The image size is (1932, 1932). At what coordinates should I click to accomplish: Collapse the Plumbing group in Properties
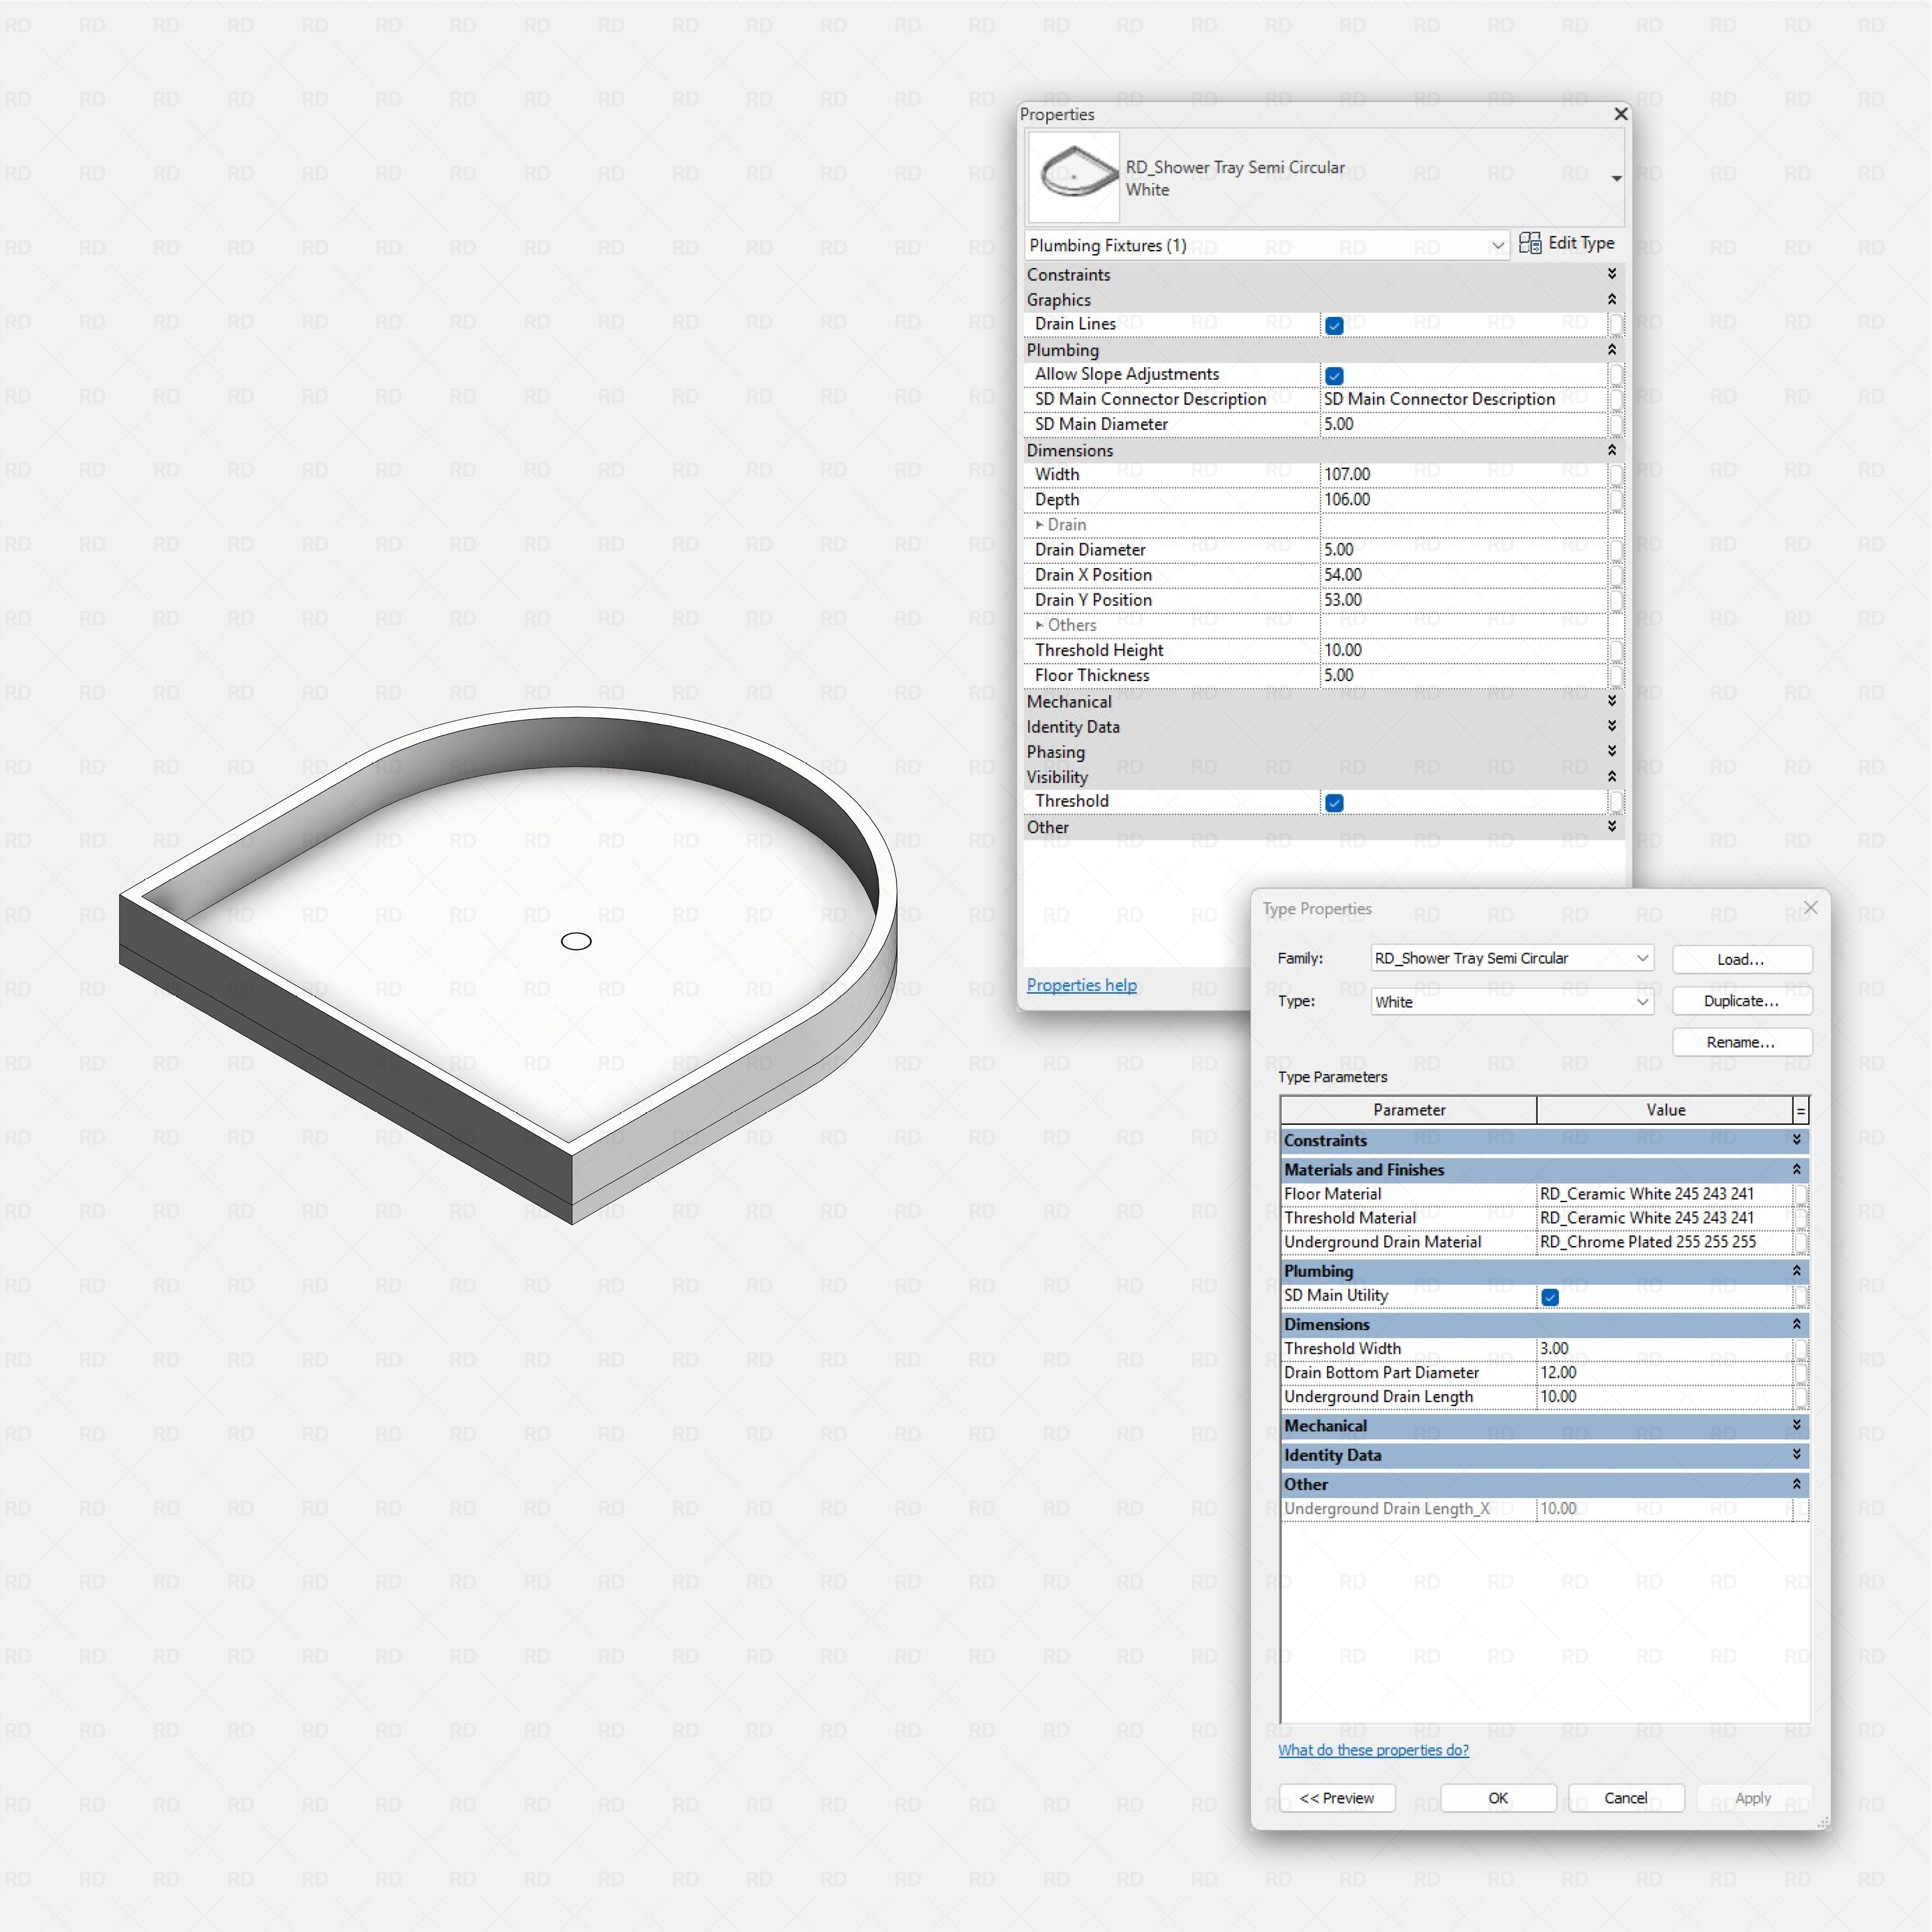pos(1612,349)
